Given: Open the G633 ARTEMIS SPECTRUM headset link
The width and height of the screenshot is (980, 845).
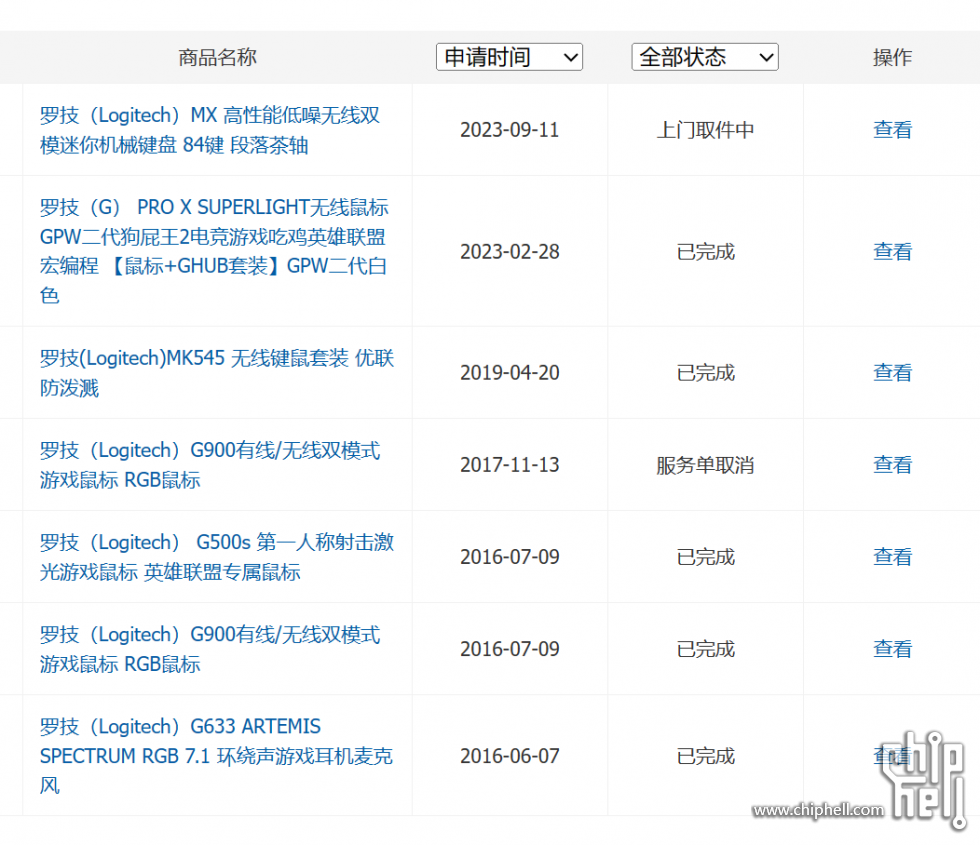Looking at the screenshot, I should 216,756.
